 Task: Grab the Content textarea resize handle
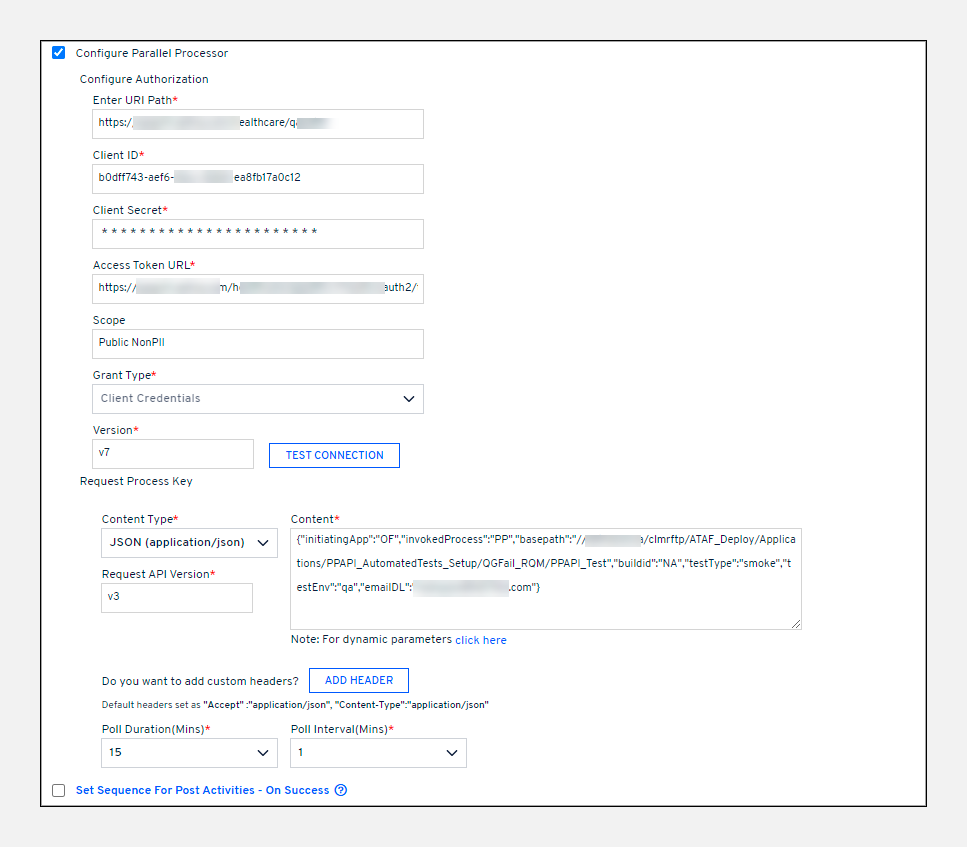tap(796, 624)
